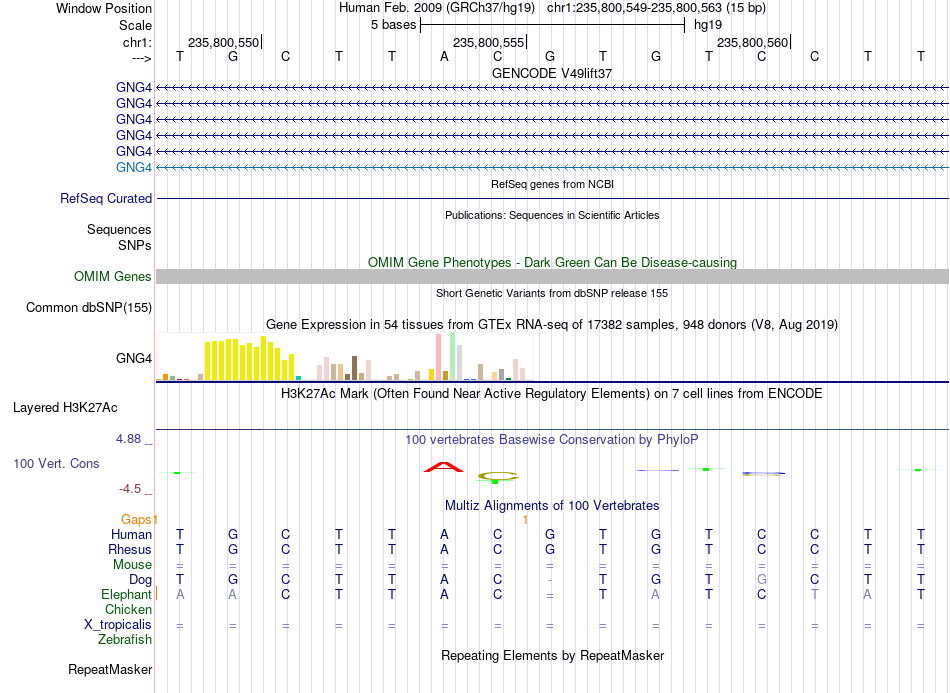Click the red A conservation logo glyph
The height and width of the screenshot is (693, 950).
point(443,467)
